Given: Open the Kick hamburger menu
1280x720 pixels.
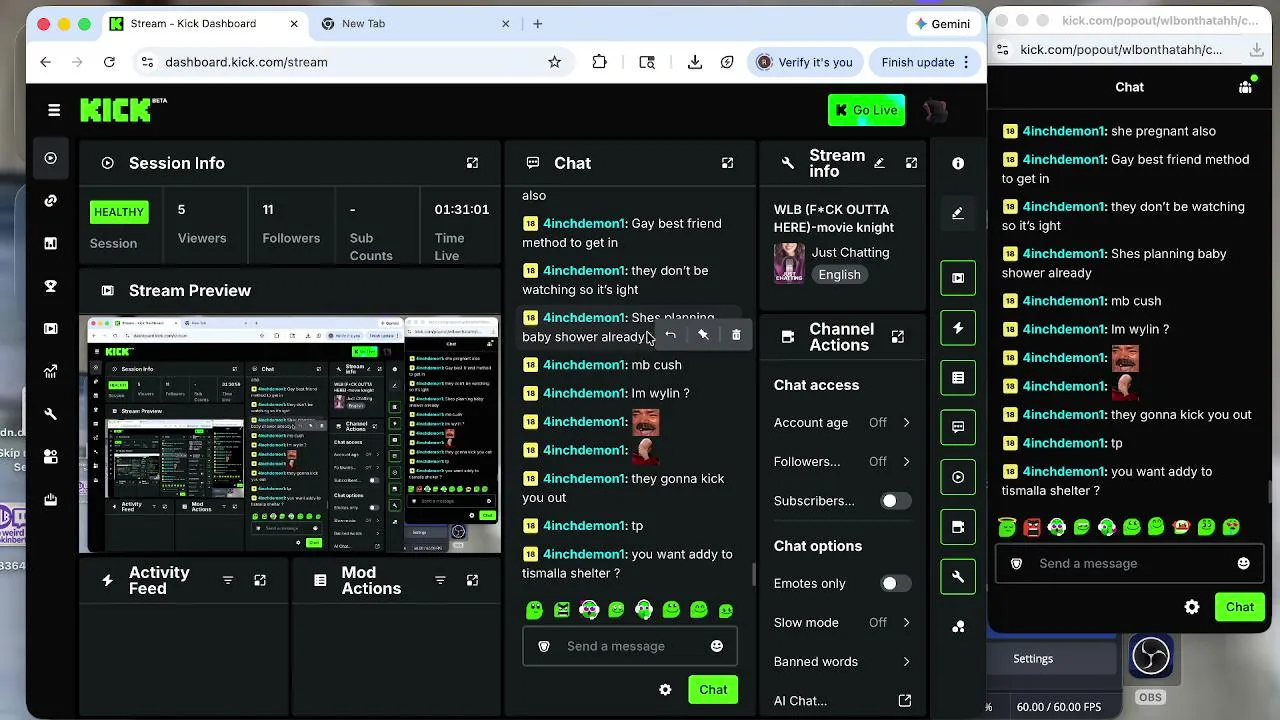Looking at the screenshot, I should (54, 110).
